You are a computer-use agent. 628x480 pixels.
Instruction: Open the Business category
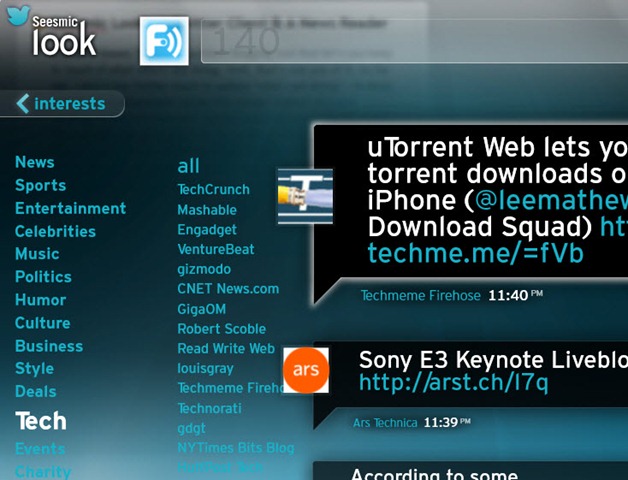pos(49,346)
